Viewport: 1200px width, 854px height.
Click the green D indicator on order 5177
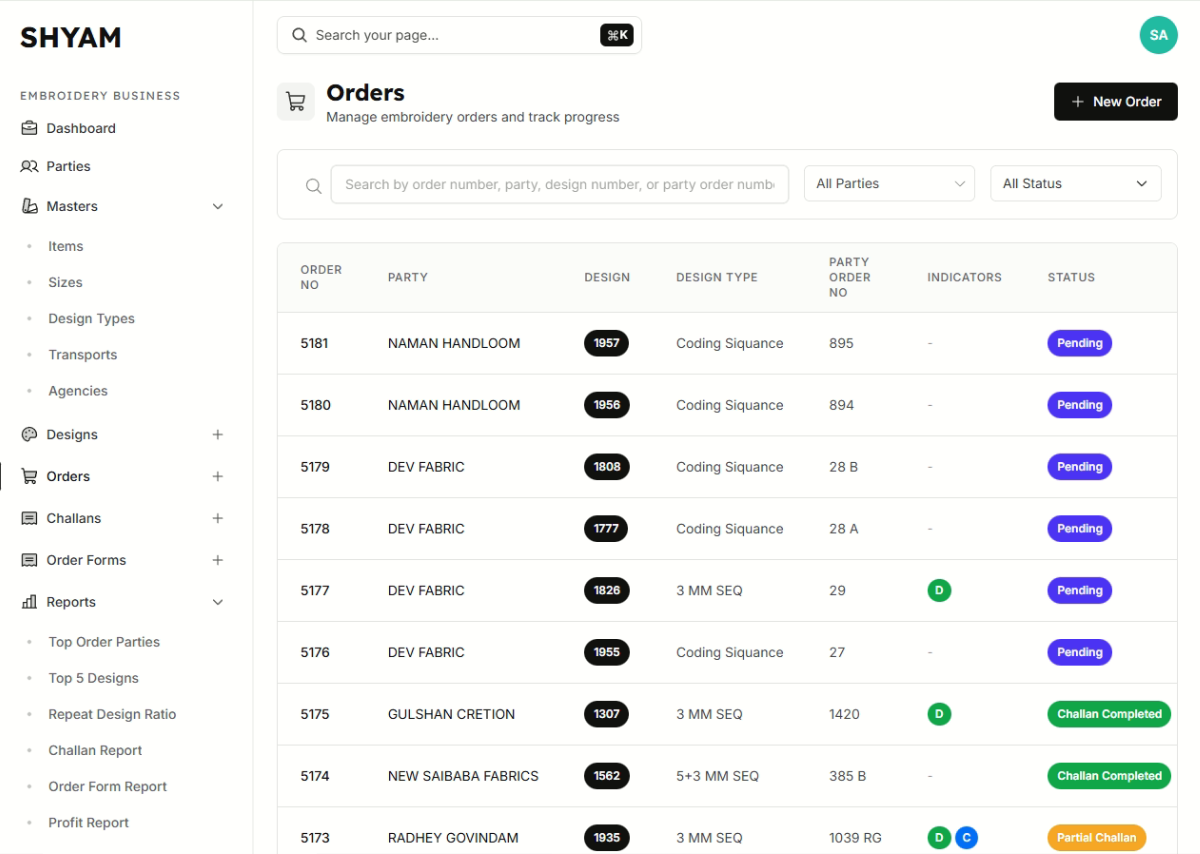pos(939,590)
